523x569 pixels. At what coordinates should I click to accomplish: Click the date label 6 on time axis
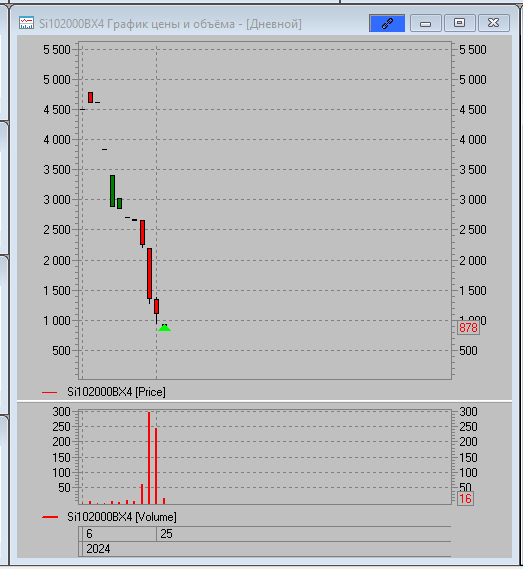point(89,534)
